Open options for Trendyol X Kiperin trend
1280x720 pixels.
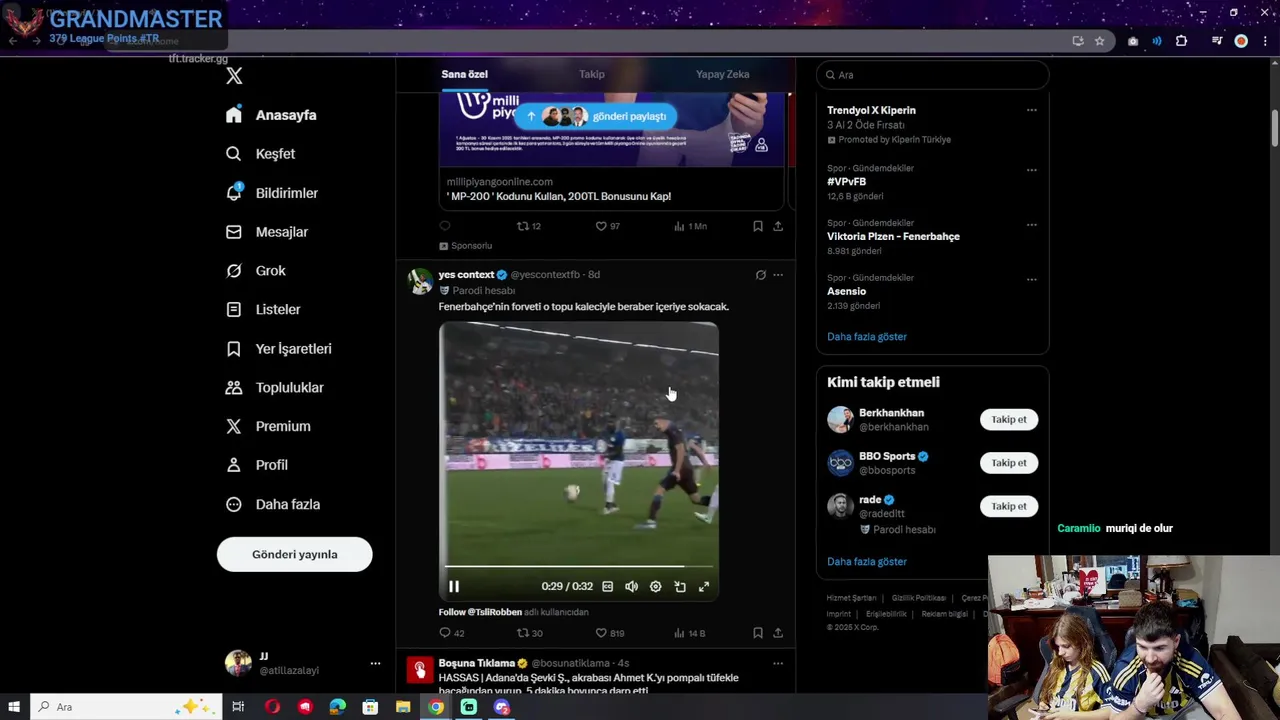(x=1031, y=110)
